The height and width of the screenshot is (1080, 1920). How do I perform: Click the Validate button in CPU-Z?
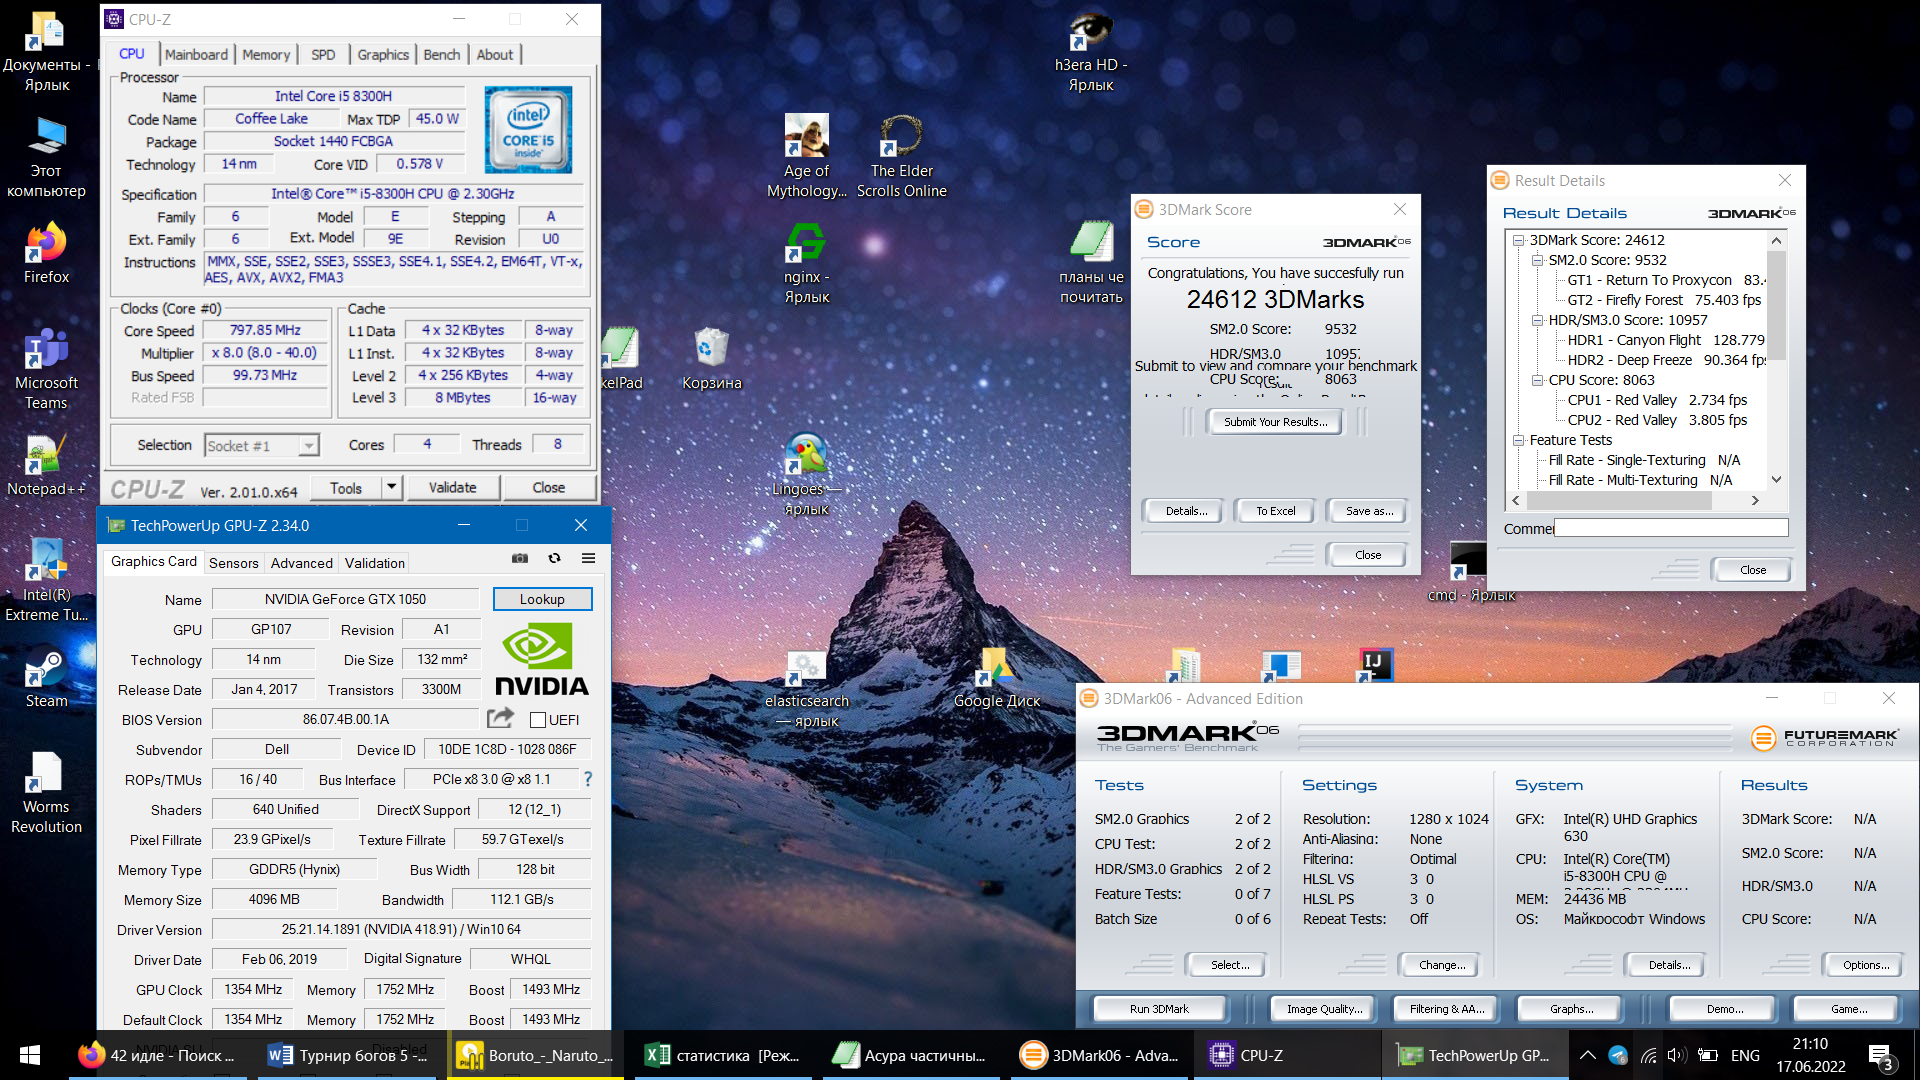coord(452,487)
